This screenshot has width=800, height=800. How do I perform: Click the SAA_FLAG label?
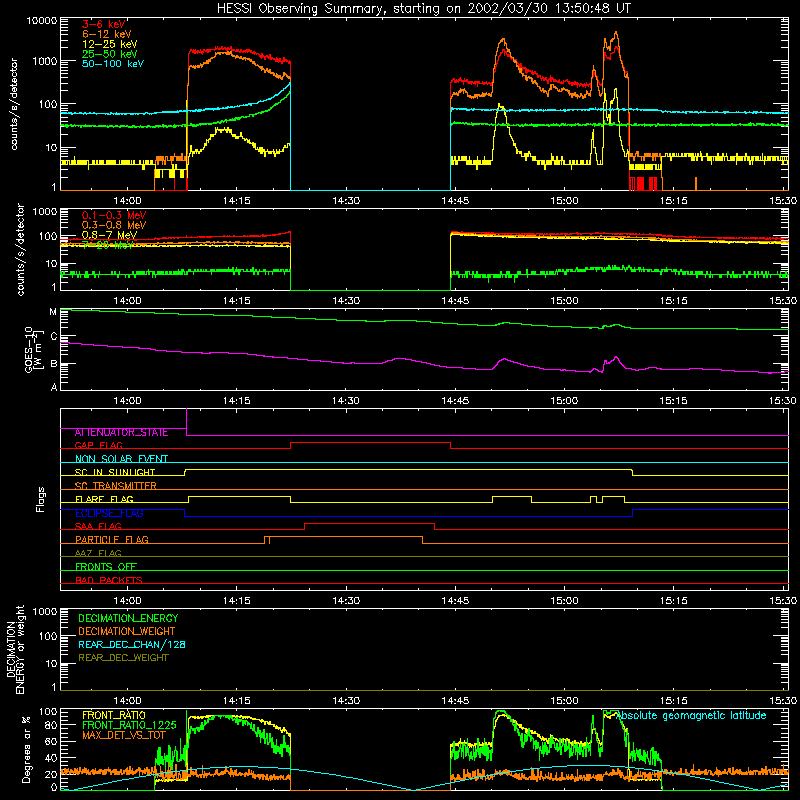tap(98, 526)
